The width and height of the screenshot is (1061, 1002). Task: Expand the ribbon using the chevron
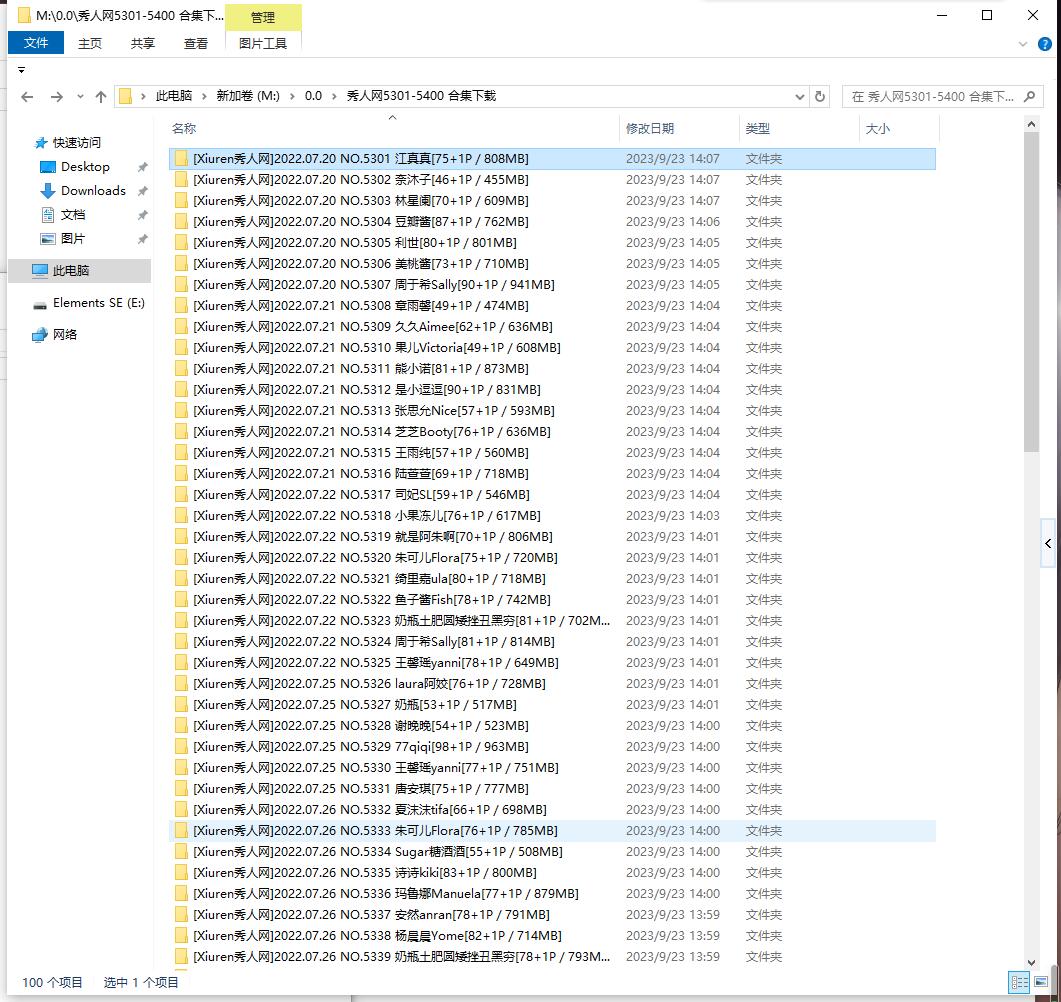tap(1022, 44)
